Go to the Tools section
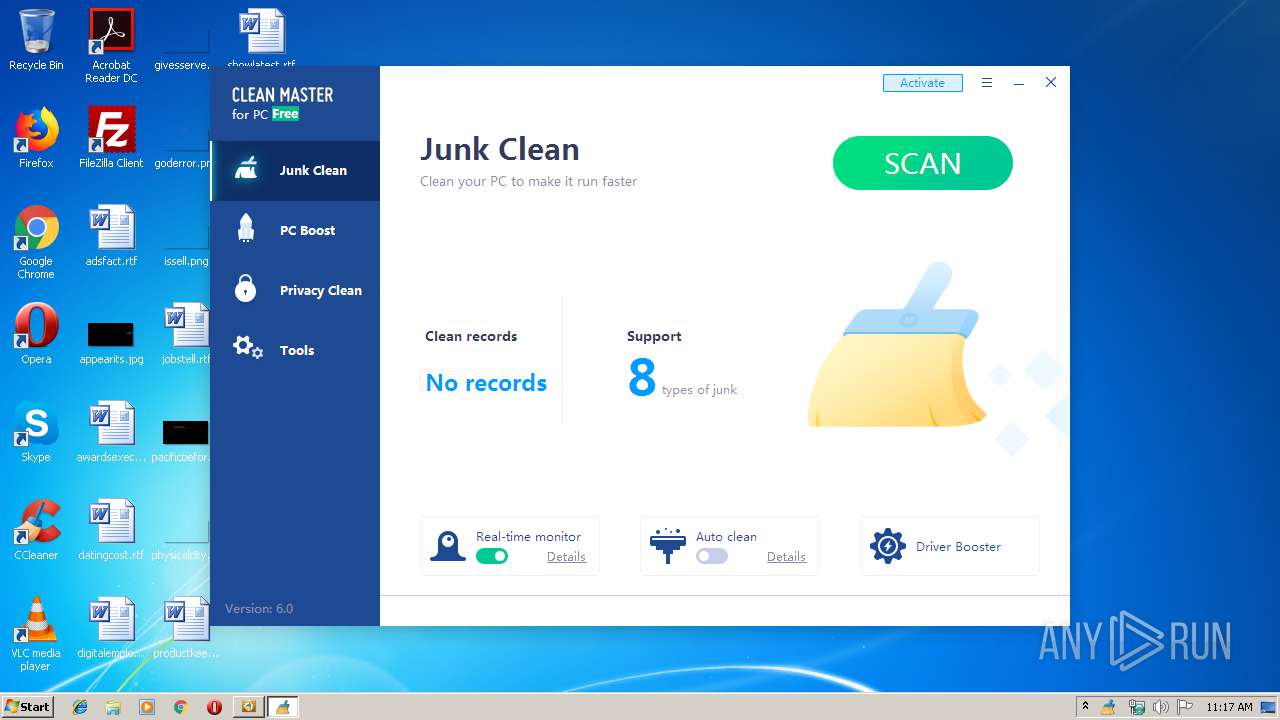Screen dimensions: 1280x720 (x=295, y=350)
